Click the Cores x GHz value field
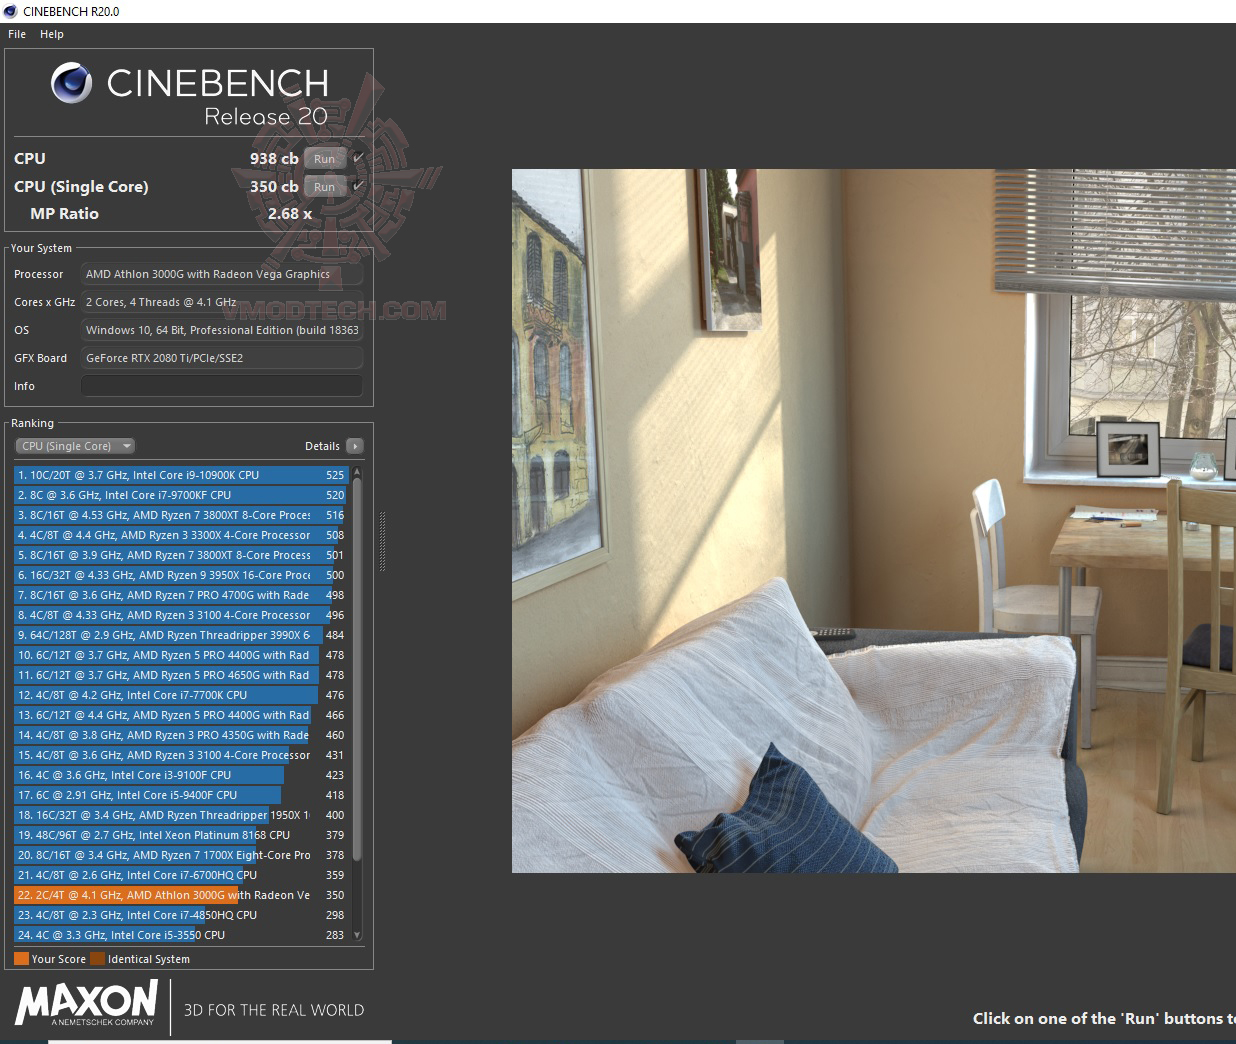The image size is (1236, 1044). click(x=222, y=302)
